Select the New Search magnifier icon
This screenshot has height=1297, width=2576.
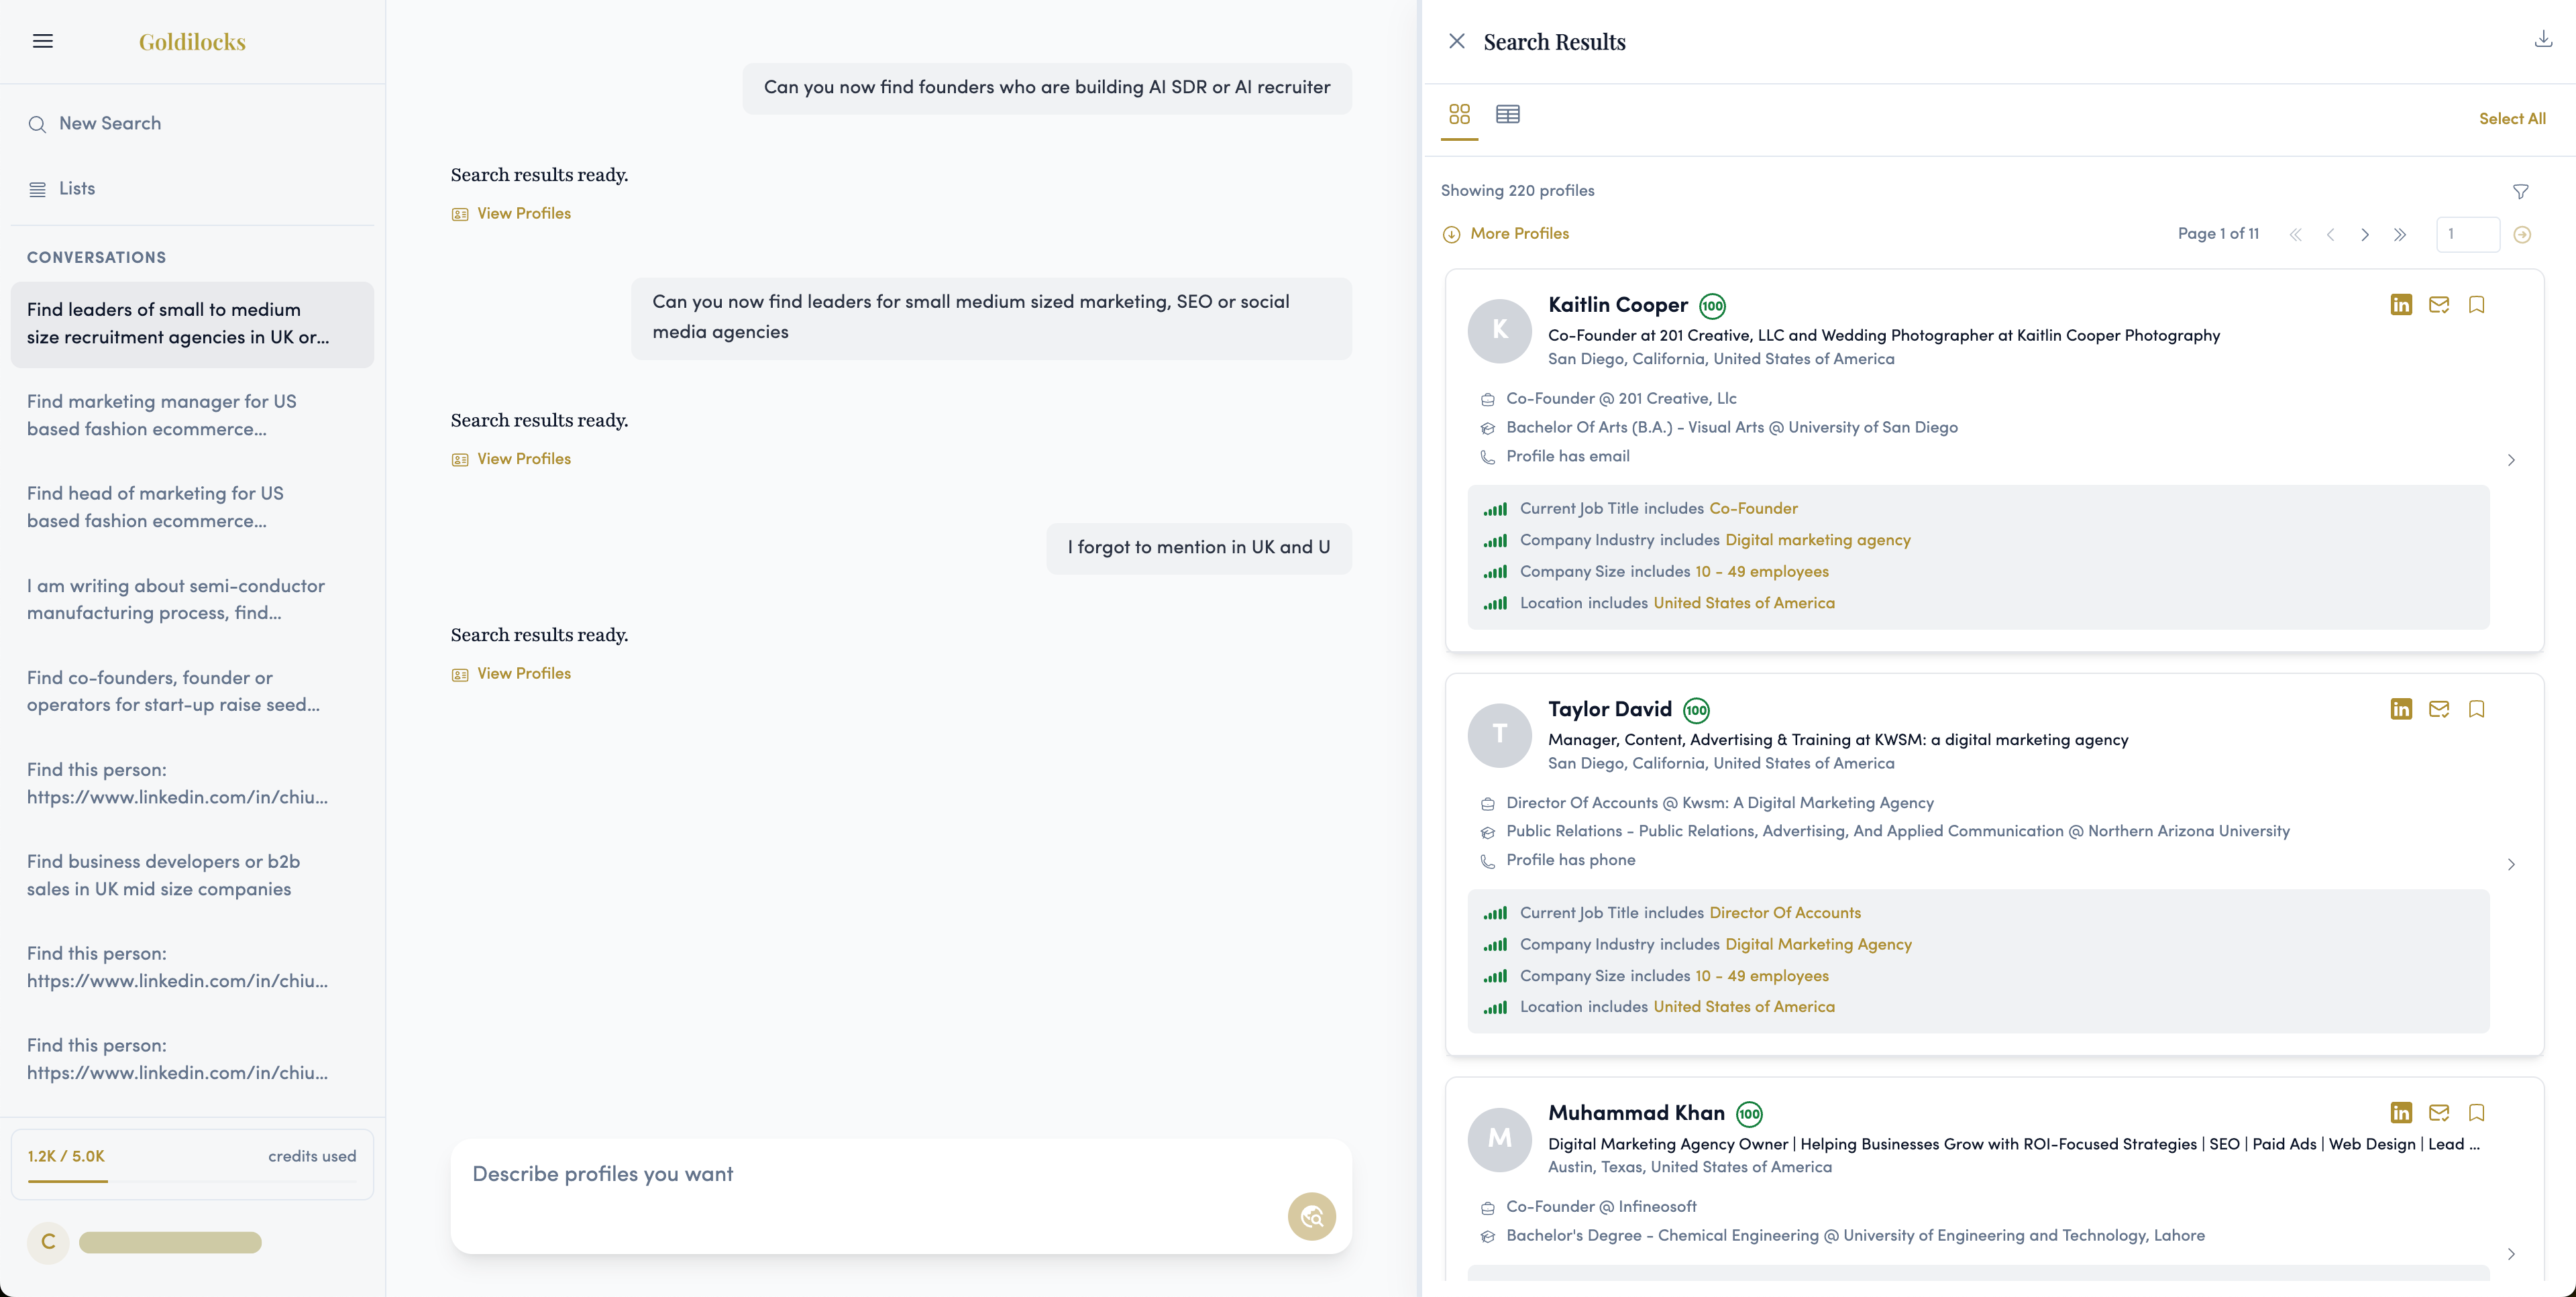coord(38,124)
